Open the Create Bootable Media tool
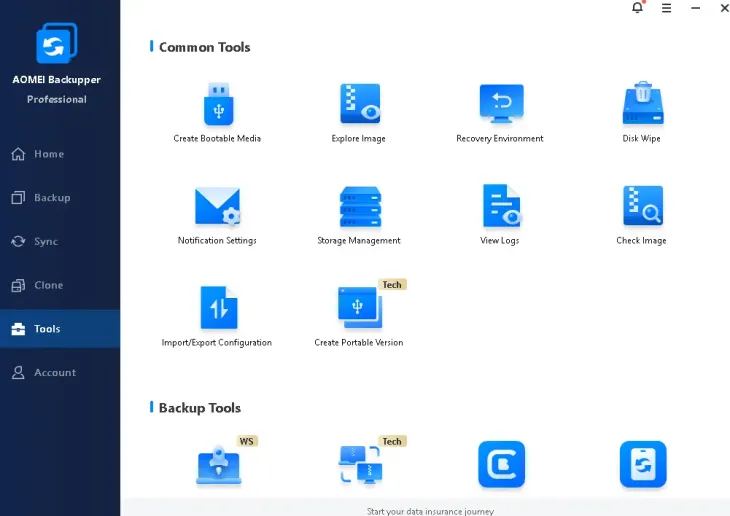730x516 pixels. click(x=217, y=105)
